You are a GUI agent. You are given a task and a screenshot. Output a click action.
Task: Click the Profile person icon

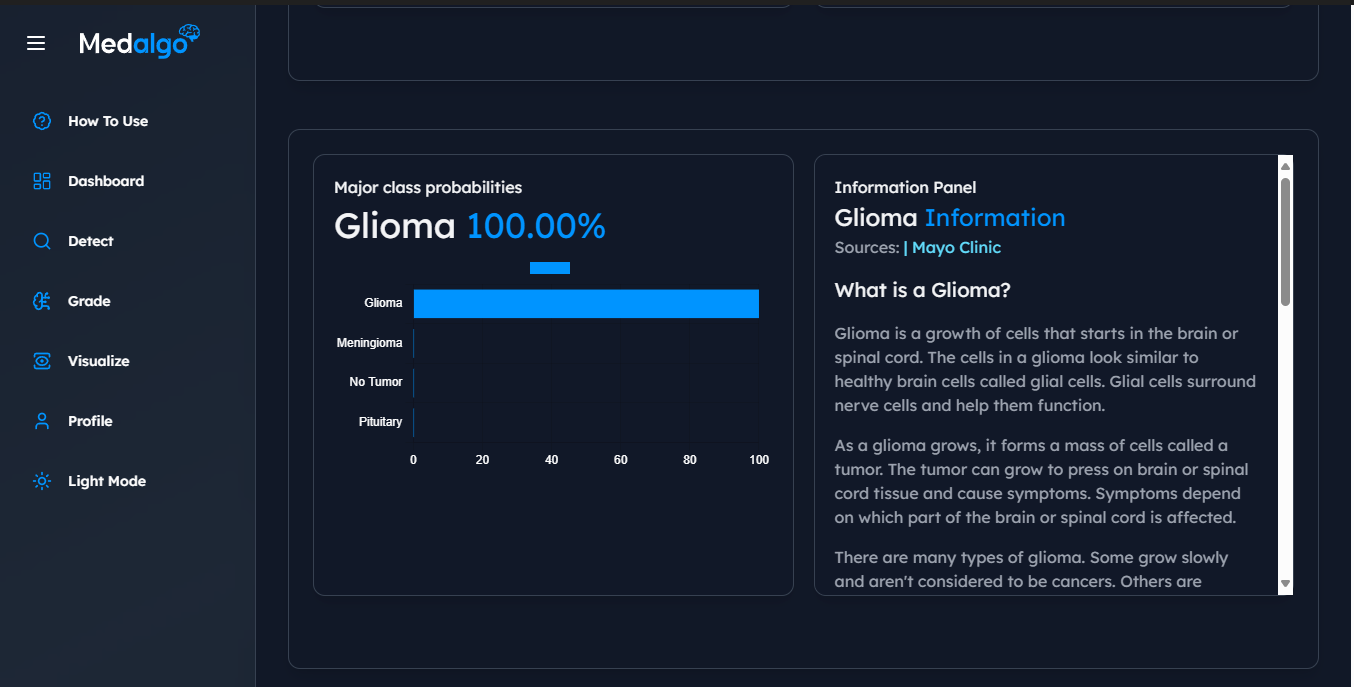point(42,421)
